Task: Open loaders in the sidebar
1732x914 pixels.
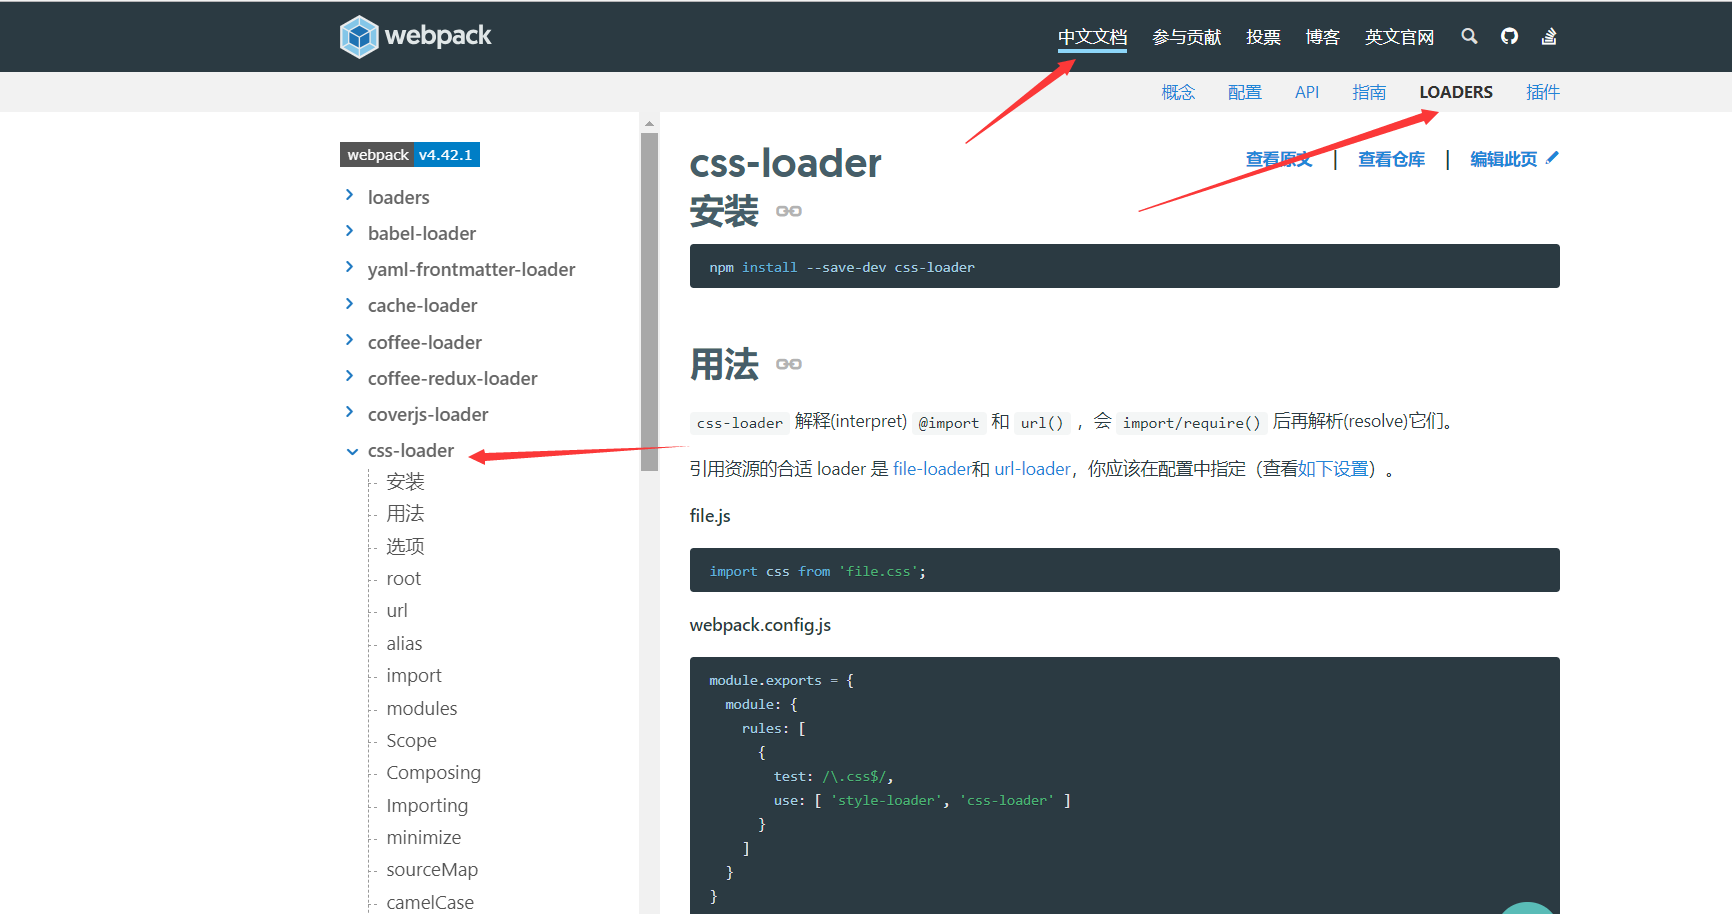Action: tap(399, 197)
